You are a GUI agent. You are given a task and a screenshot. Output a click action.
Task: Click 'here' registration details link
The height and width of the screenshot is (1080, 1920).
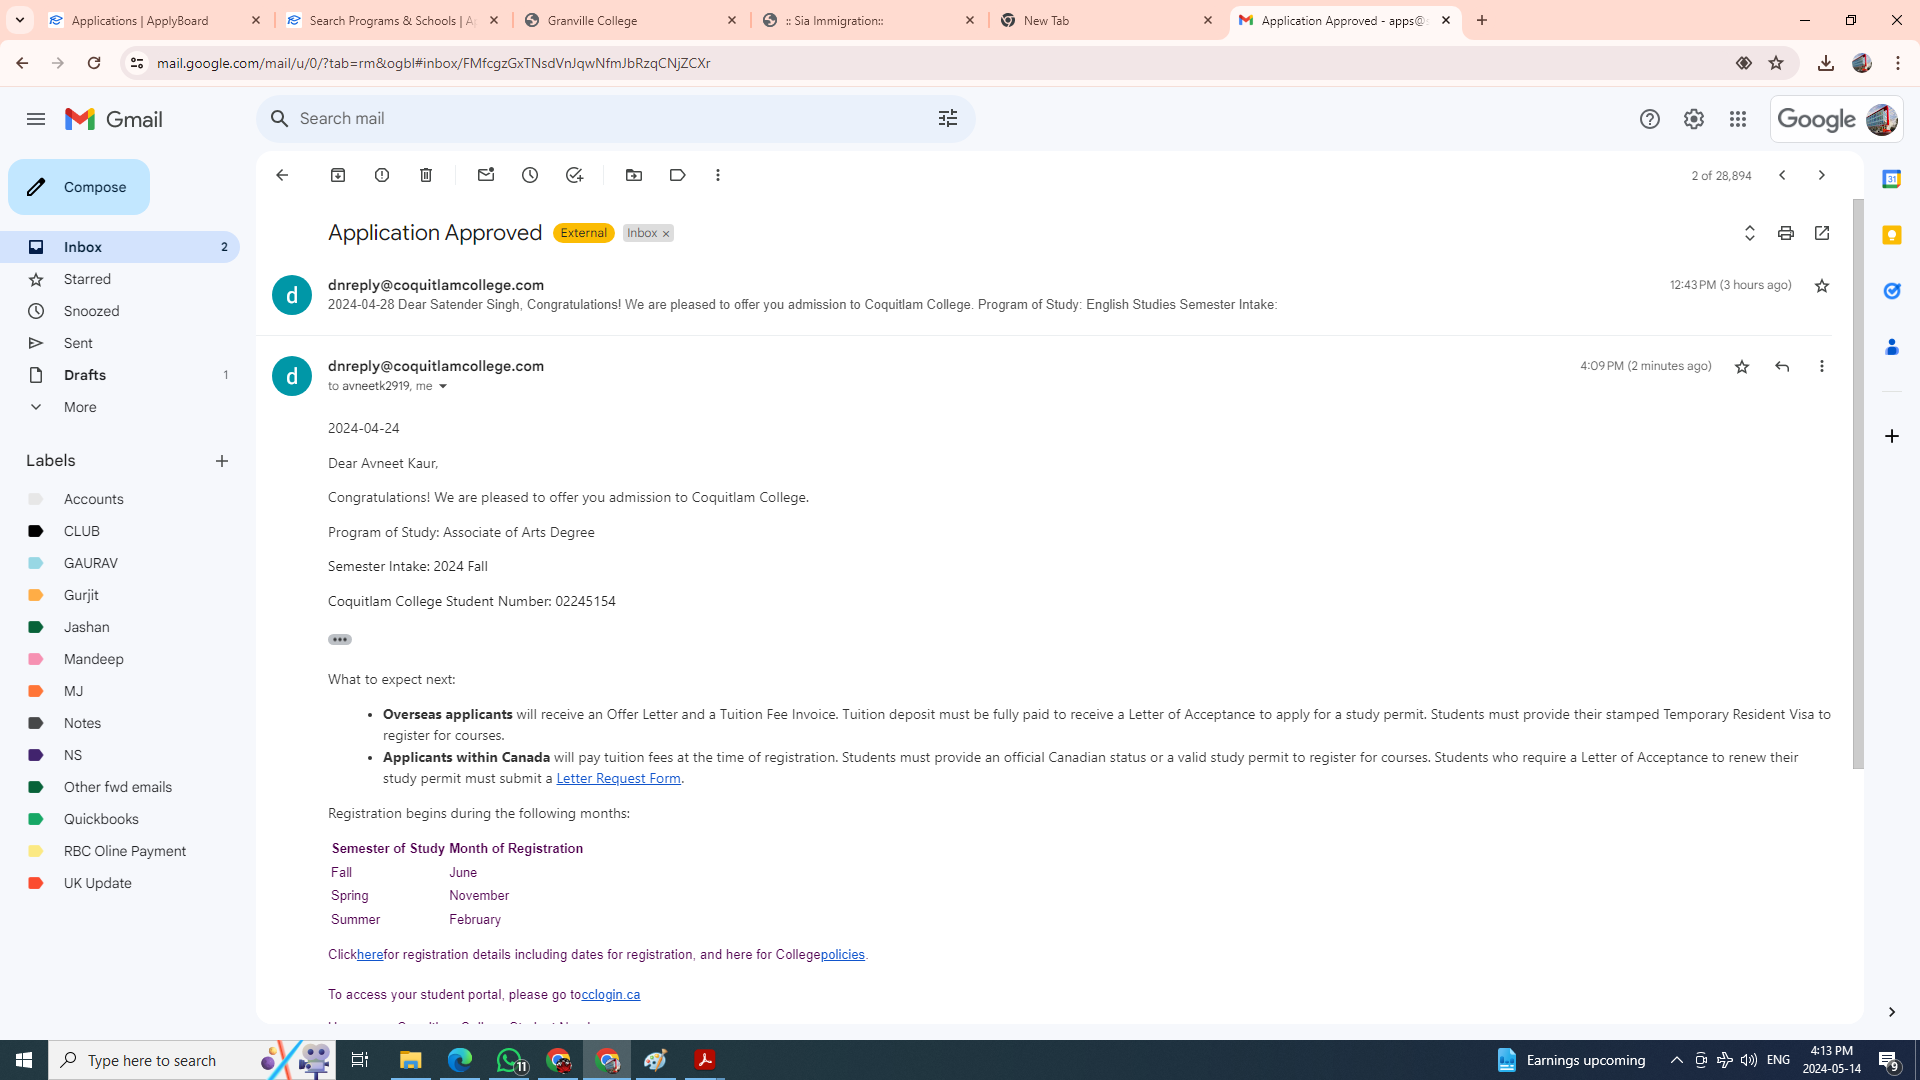click(x=370, y=955)
